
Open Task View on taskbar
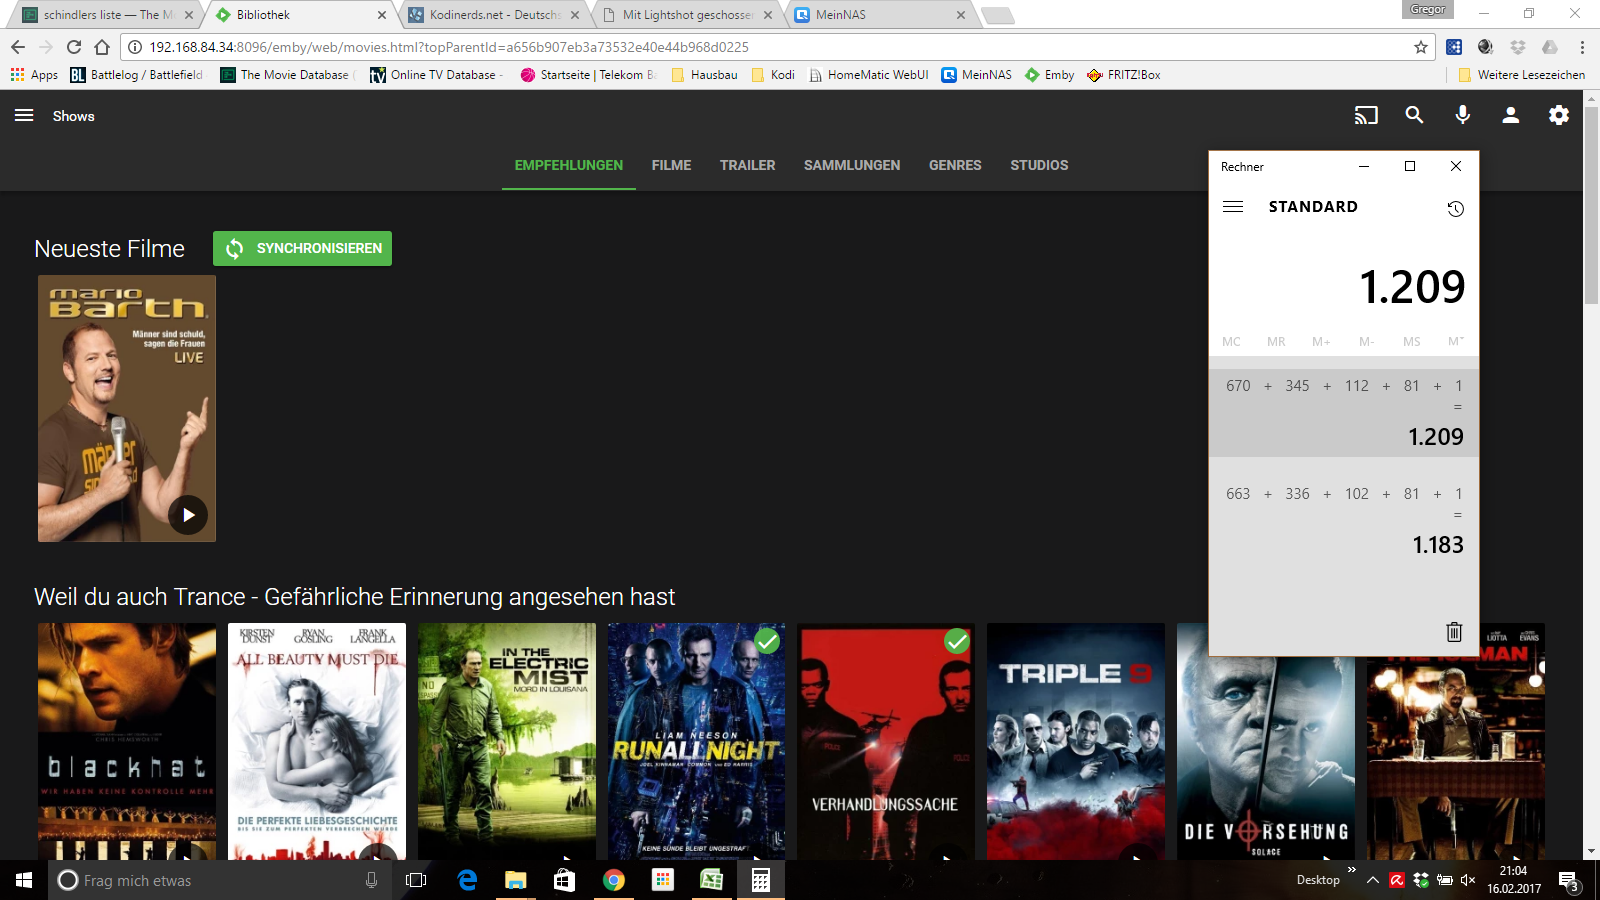pos(416,880)
